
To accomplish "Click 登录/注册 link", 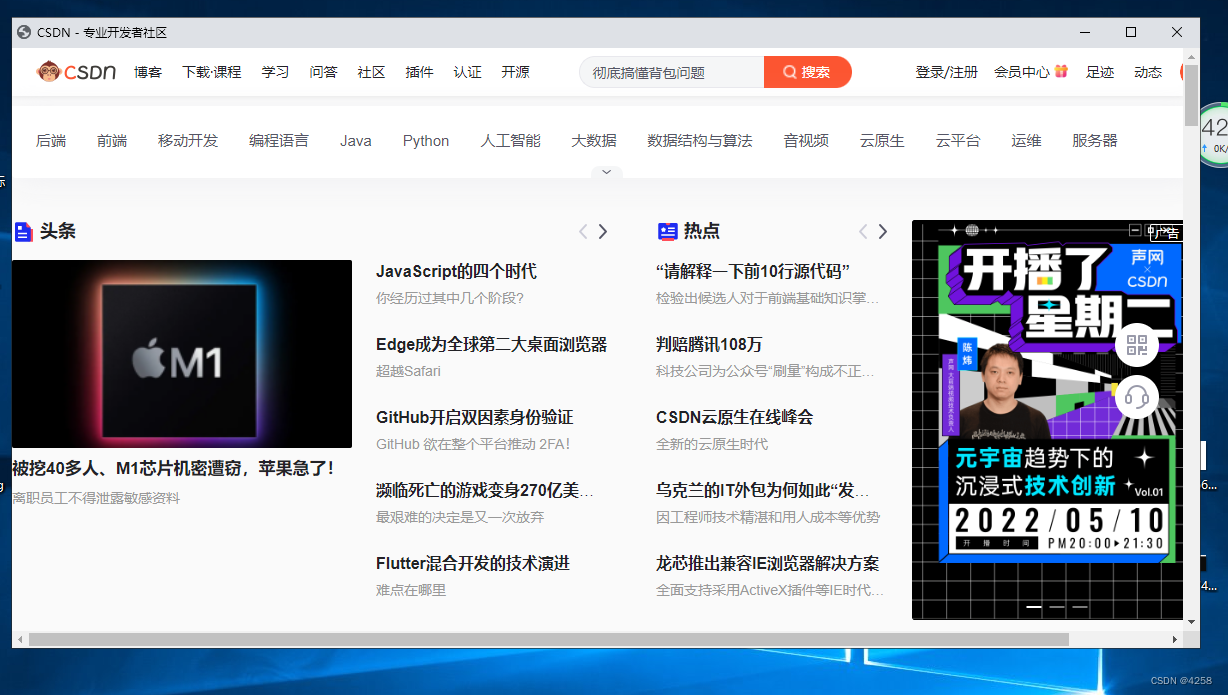I will click(x=946, y=72).
